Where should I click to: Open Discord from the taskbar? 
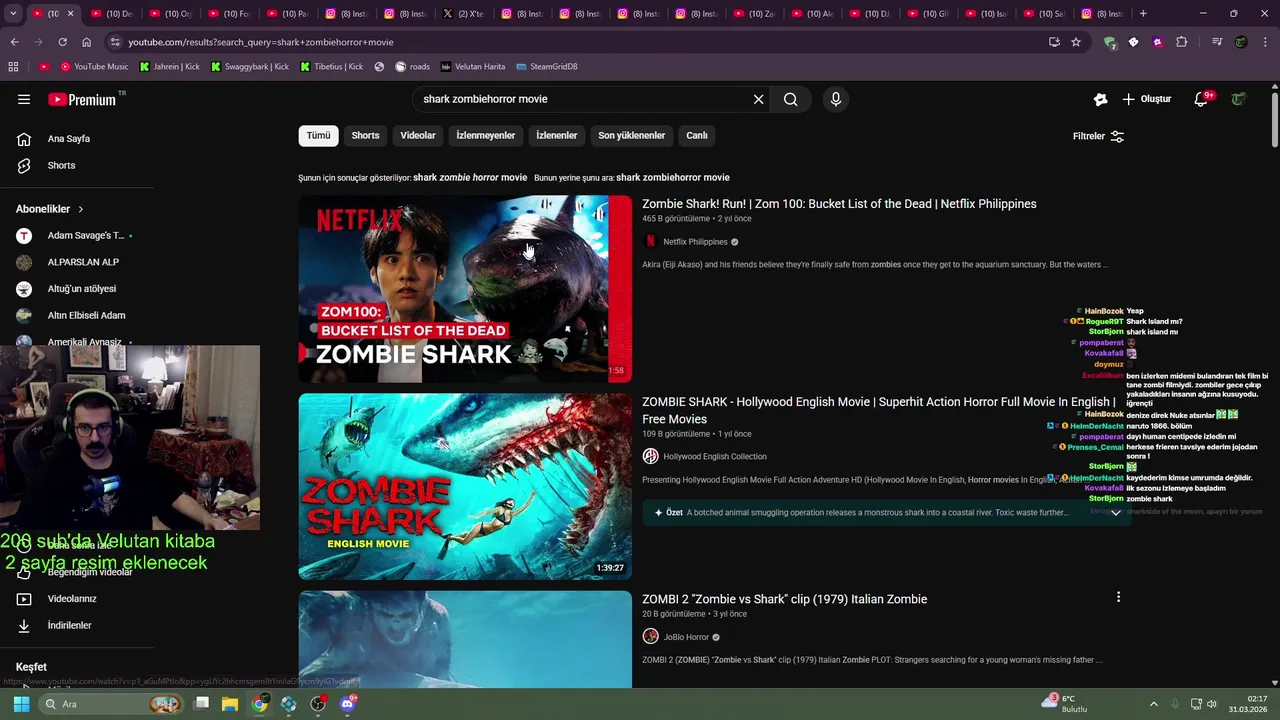[x=347, y=704]
